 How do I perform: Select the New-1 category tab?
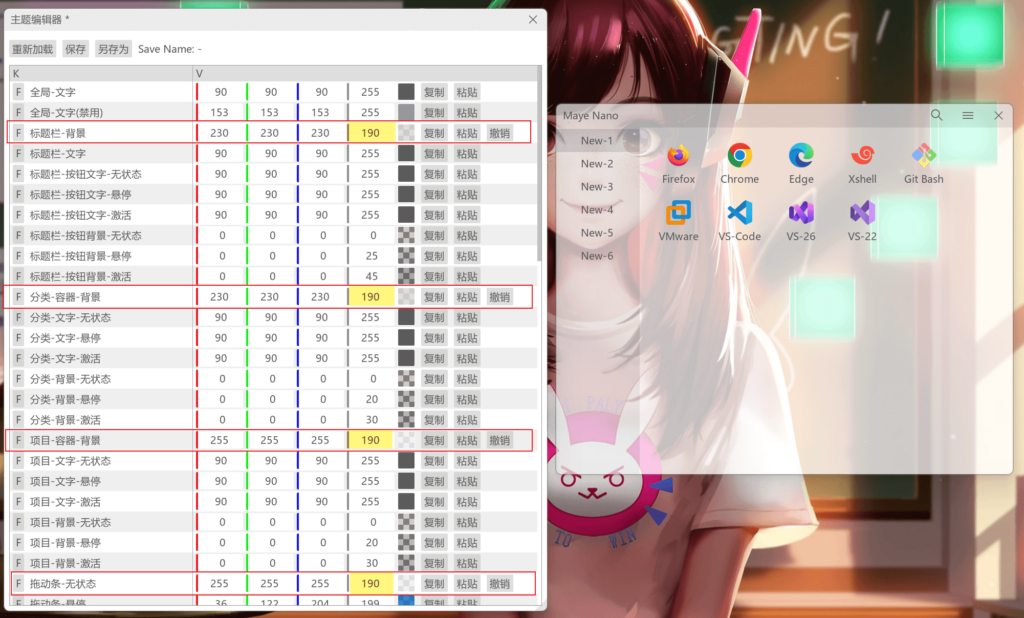point(597,141)
